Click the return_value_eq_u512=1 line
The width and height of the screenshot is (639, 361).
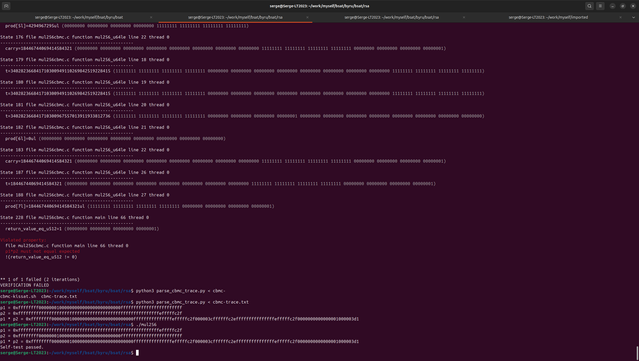pyautogui.click(x=82, y=229)
